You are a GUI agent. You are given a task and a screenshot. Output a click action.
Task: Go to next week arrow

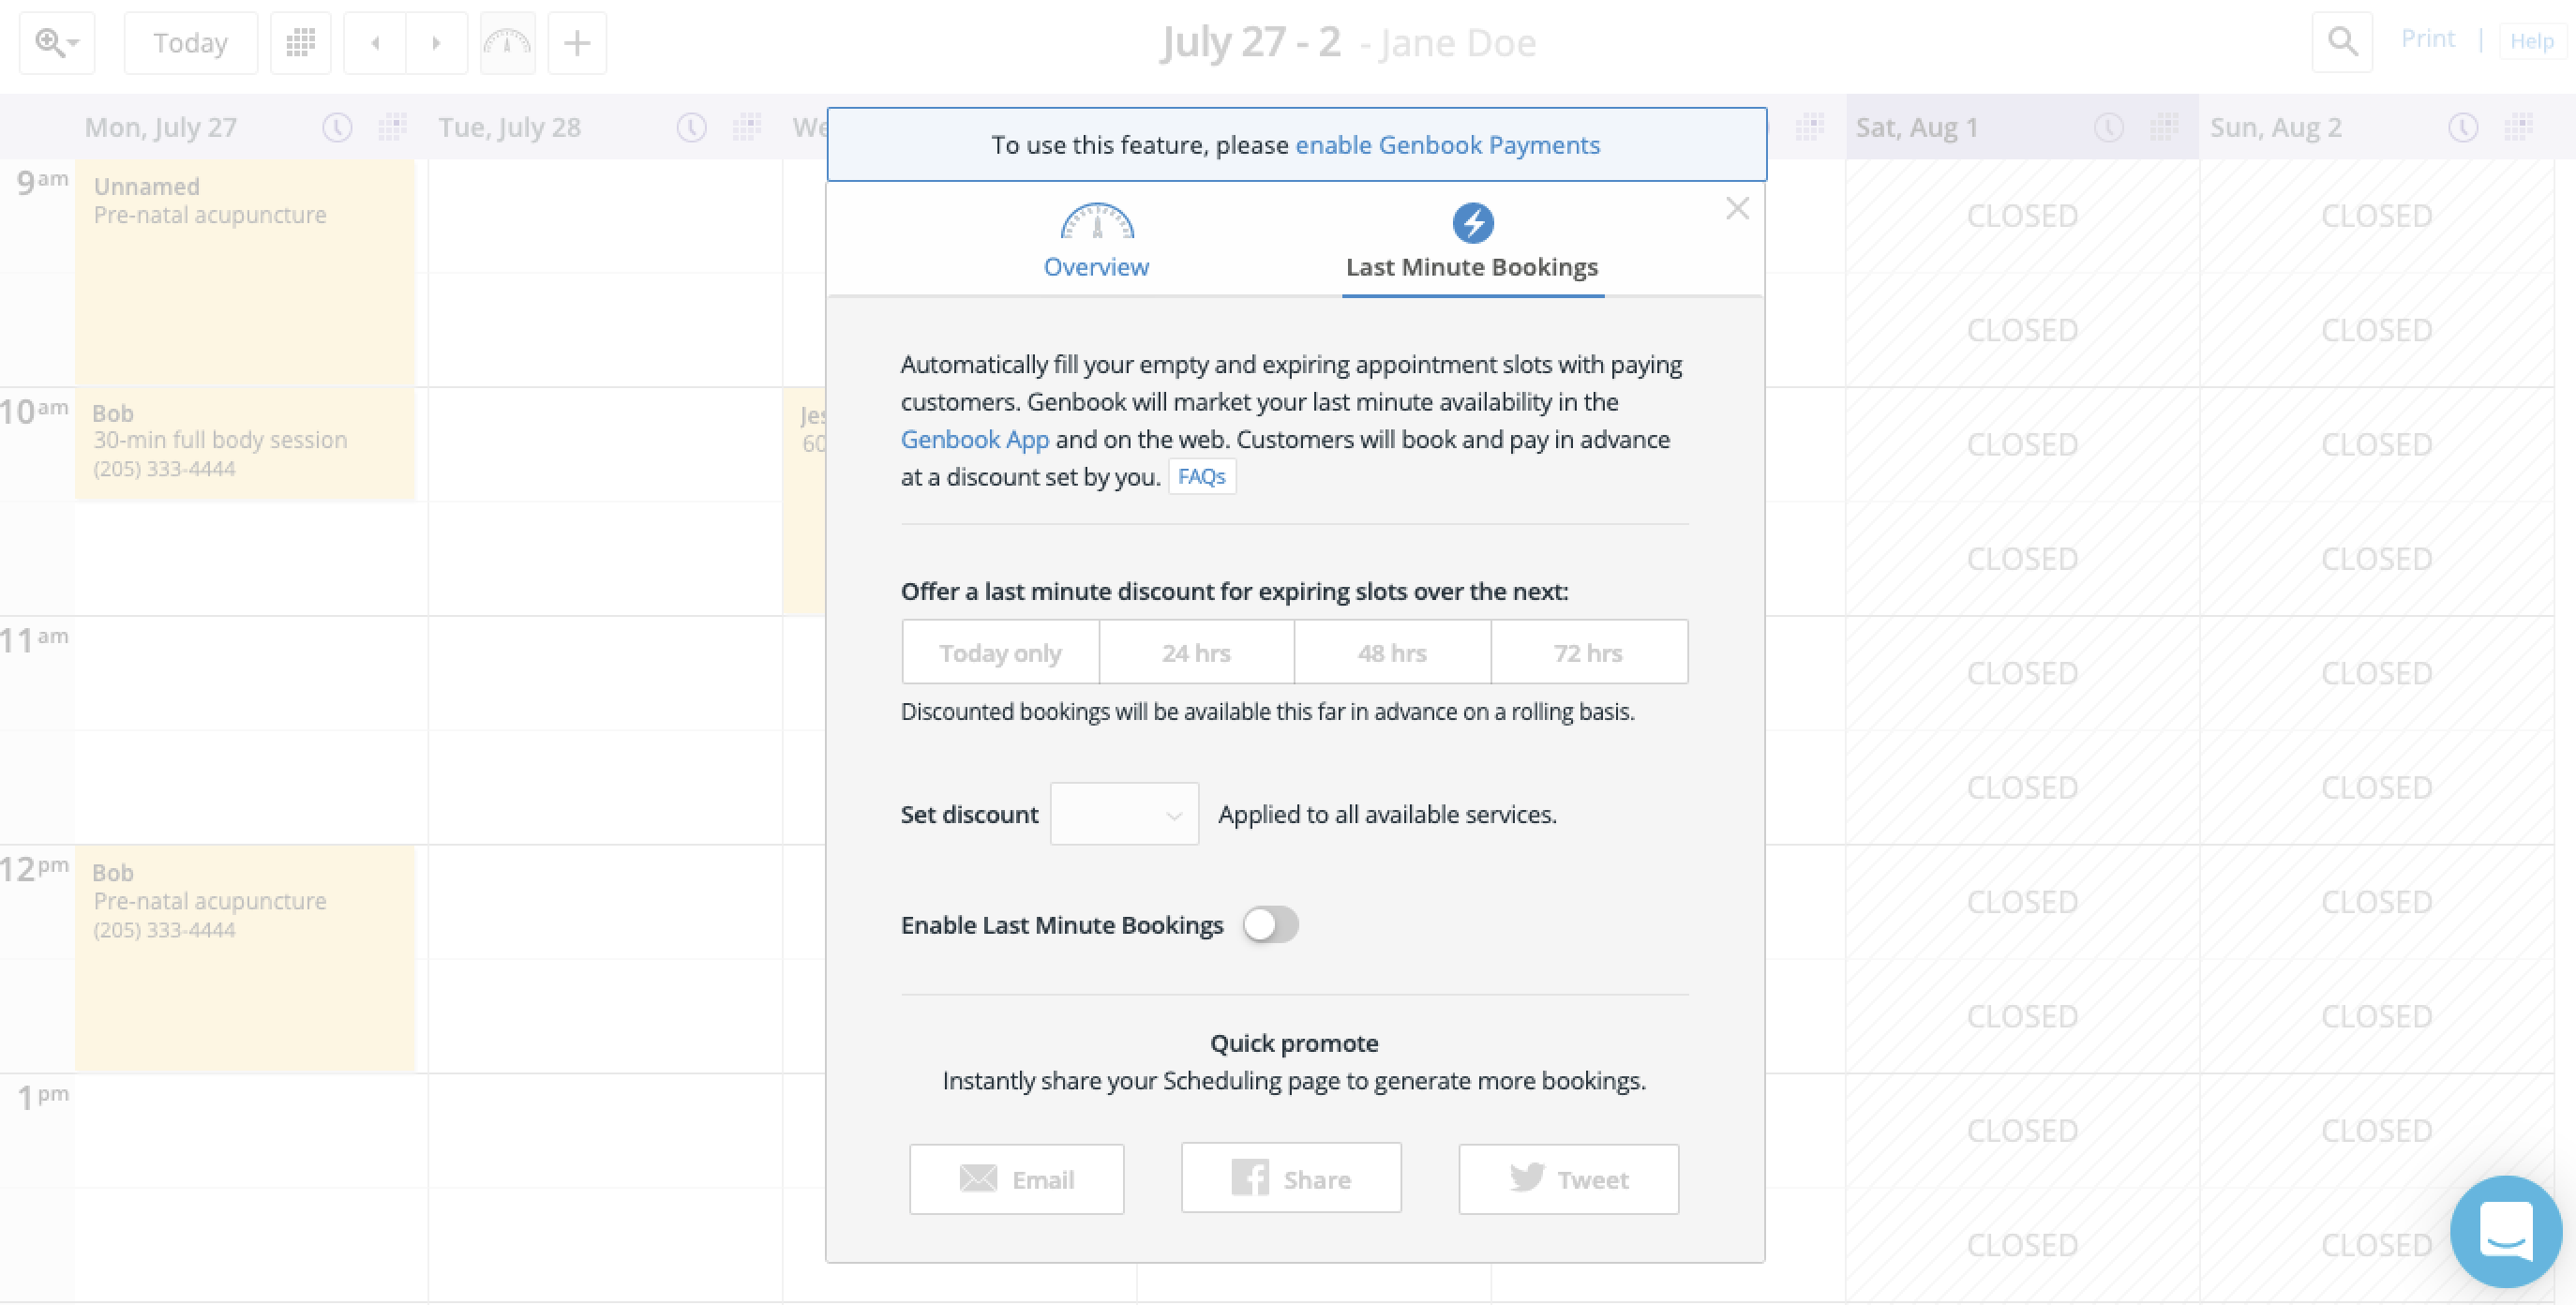click(x=436, y=43)
